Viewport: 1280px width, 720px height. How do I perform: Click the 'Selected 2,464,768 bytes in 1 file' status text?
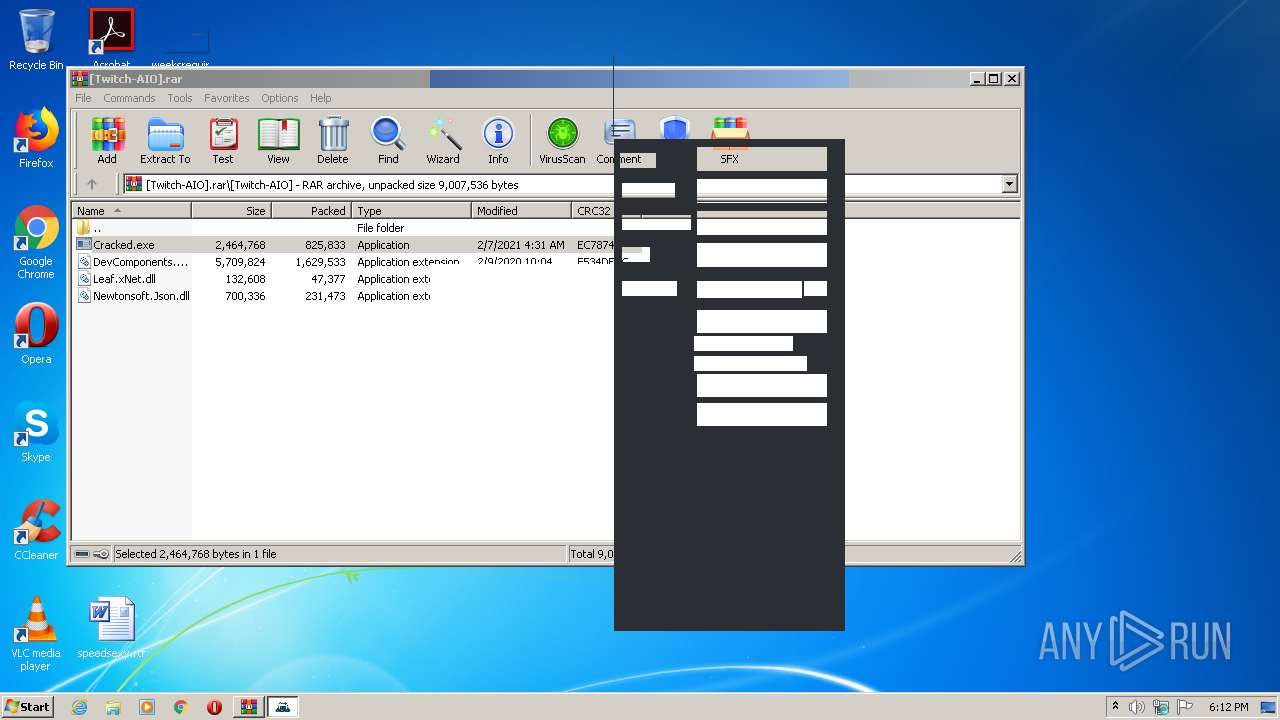coord(196,554)
